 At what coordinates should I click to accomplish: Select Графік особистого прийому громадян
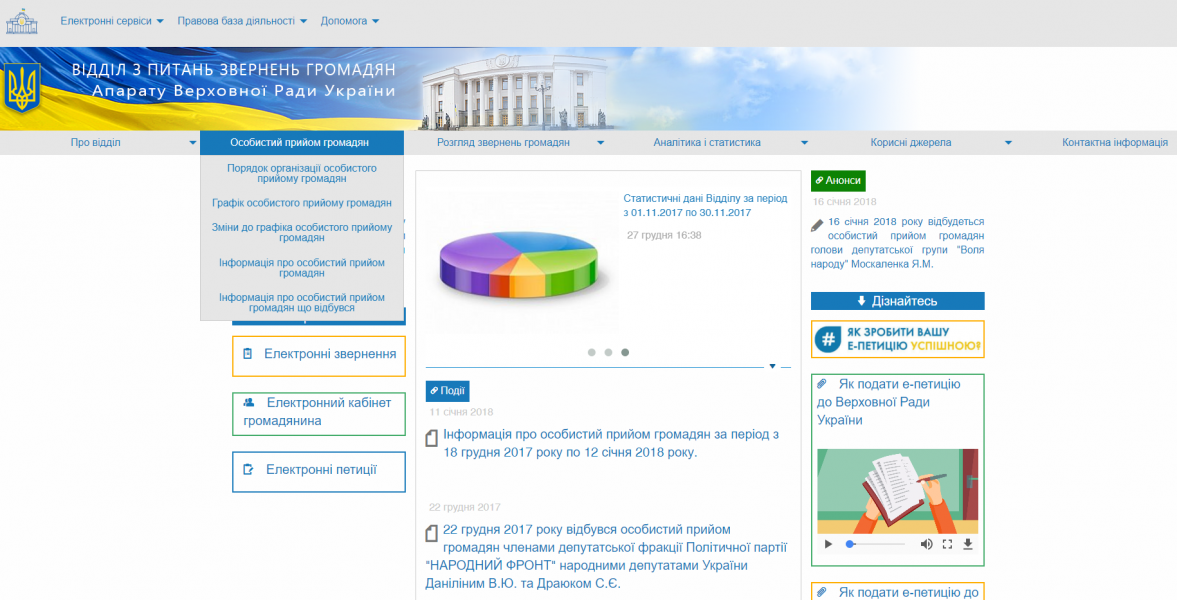click(302, 203)
